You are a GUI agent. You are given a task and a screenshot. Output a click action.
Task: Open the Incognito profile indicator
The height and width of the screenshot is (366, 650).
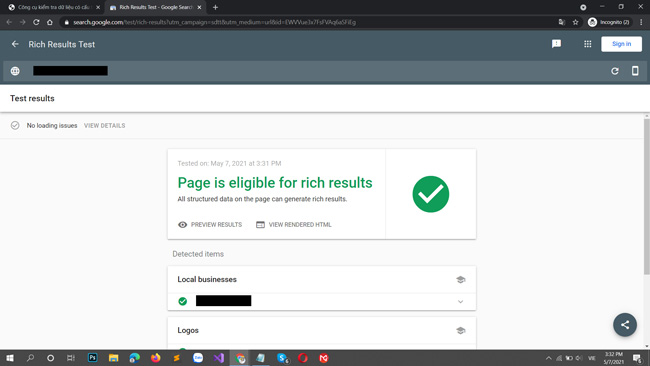pos(609,22)
